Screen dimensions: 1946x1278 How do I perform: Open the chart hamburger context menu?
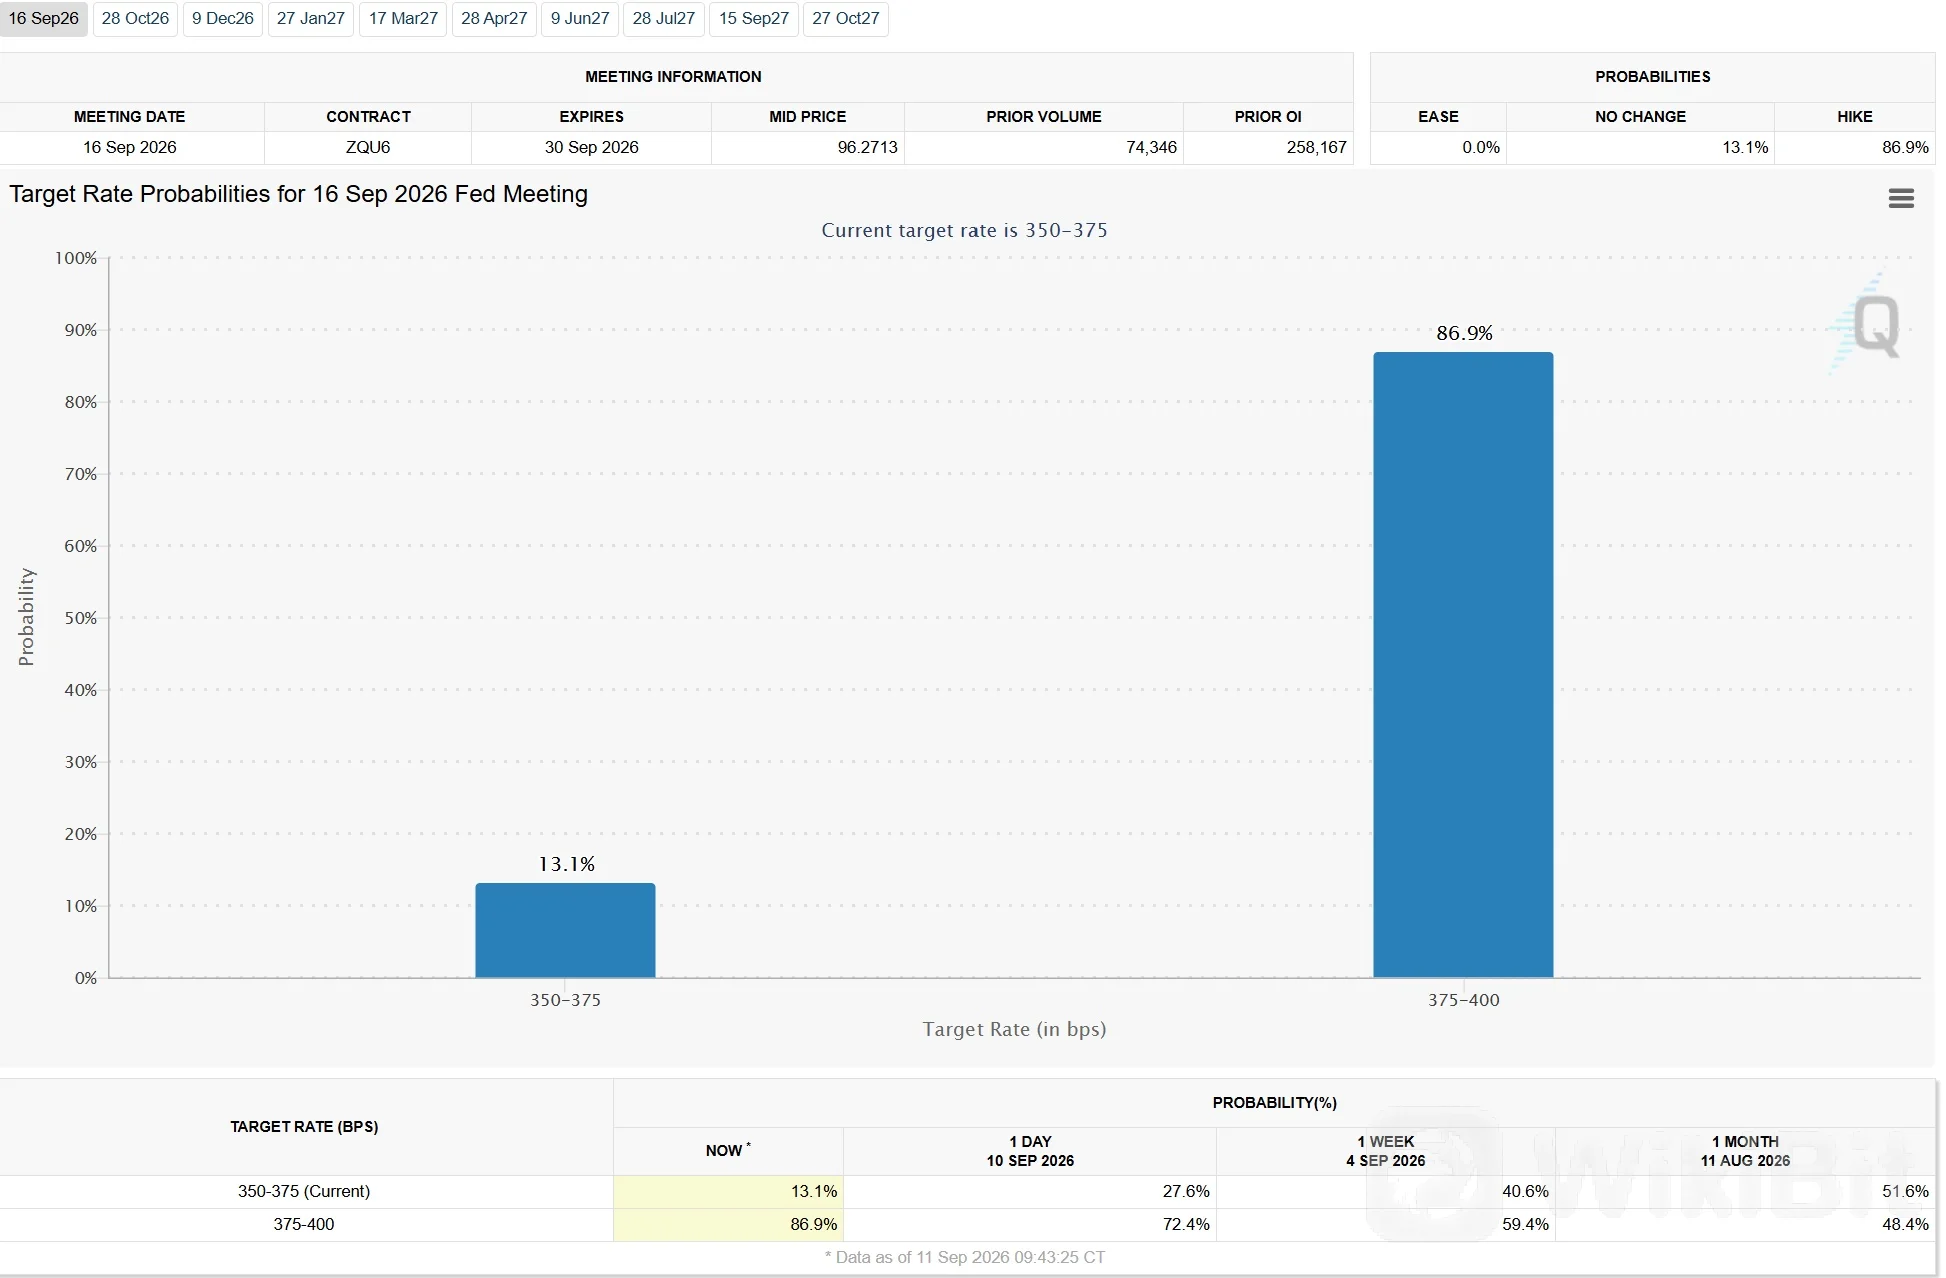1900,198
